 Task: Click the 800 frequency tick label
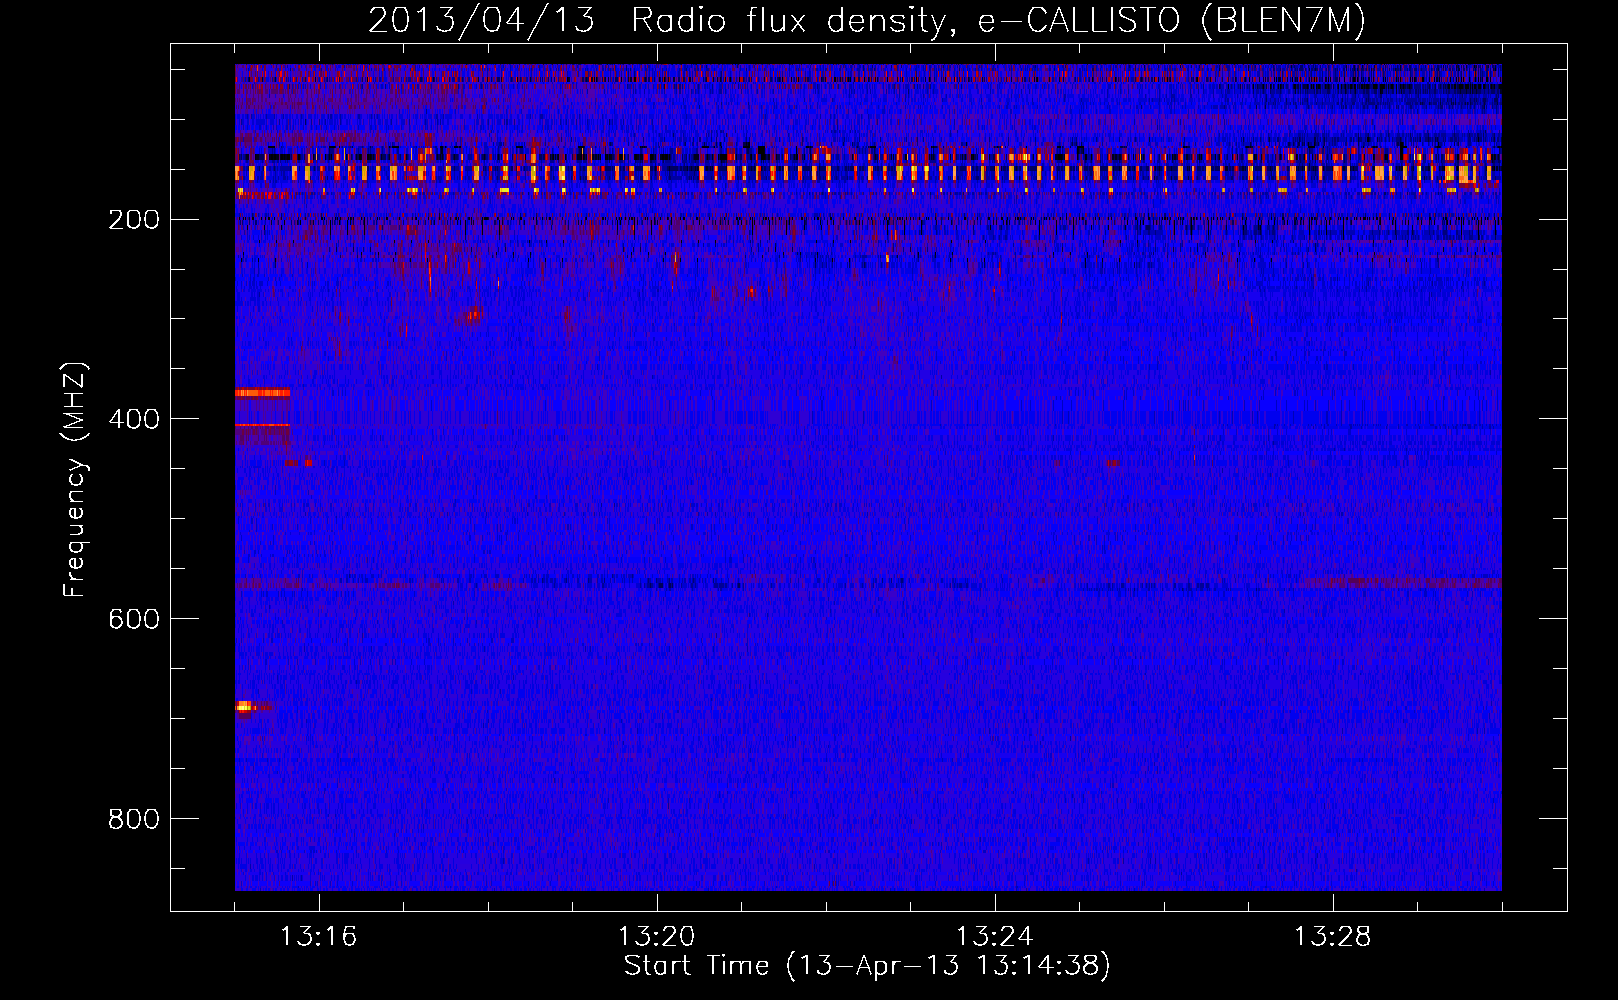click(x=134, y=819)
